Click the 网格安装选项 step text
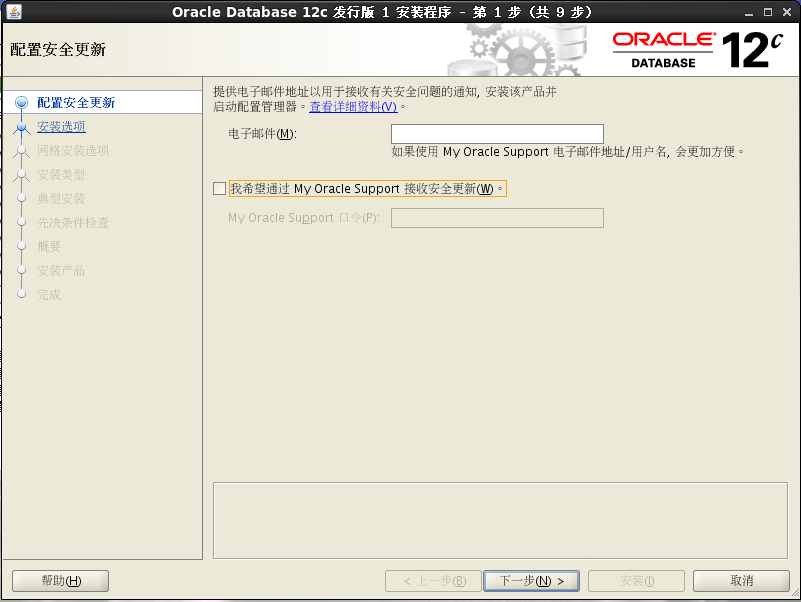 [73, 150]
